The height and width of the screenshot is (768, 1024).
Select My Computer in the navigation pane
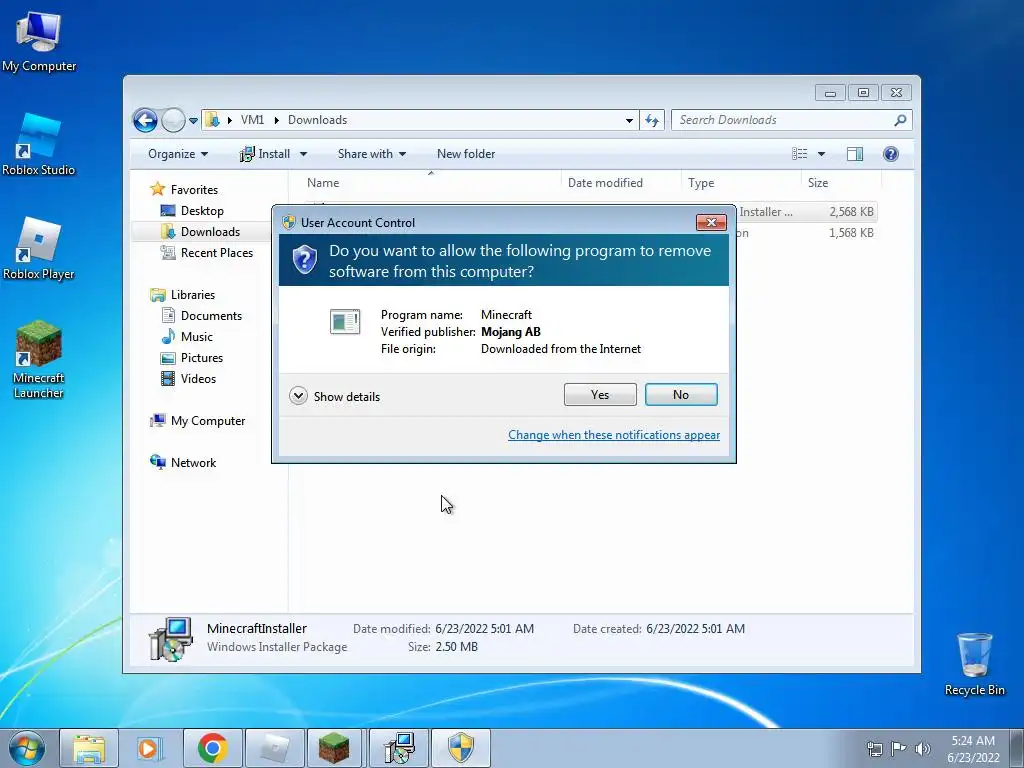click(x=198, y=421)
